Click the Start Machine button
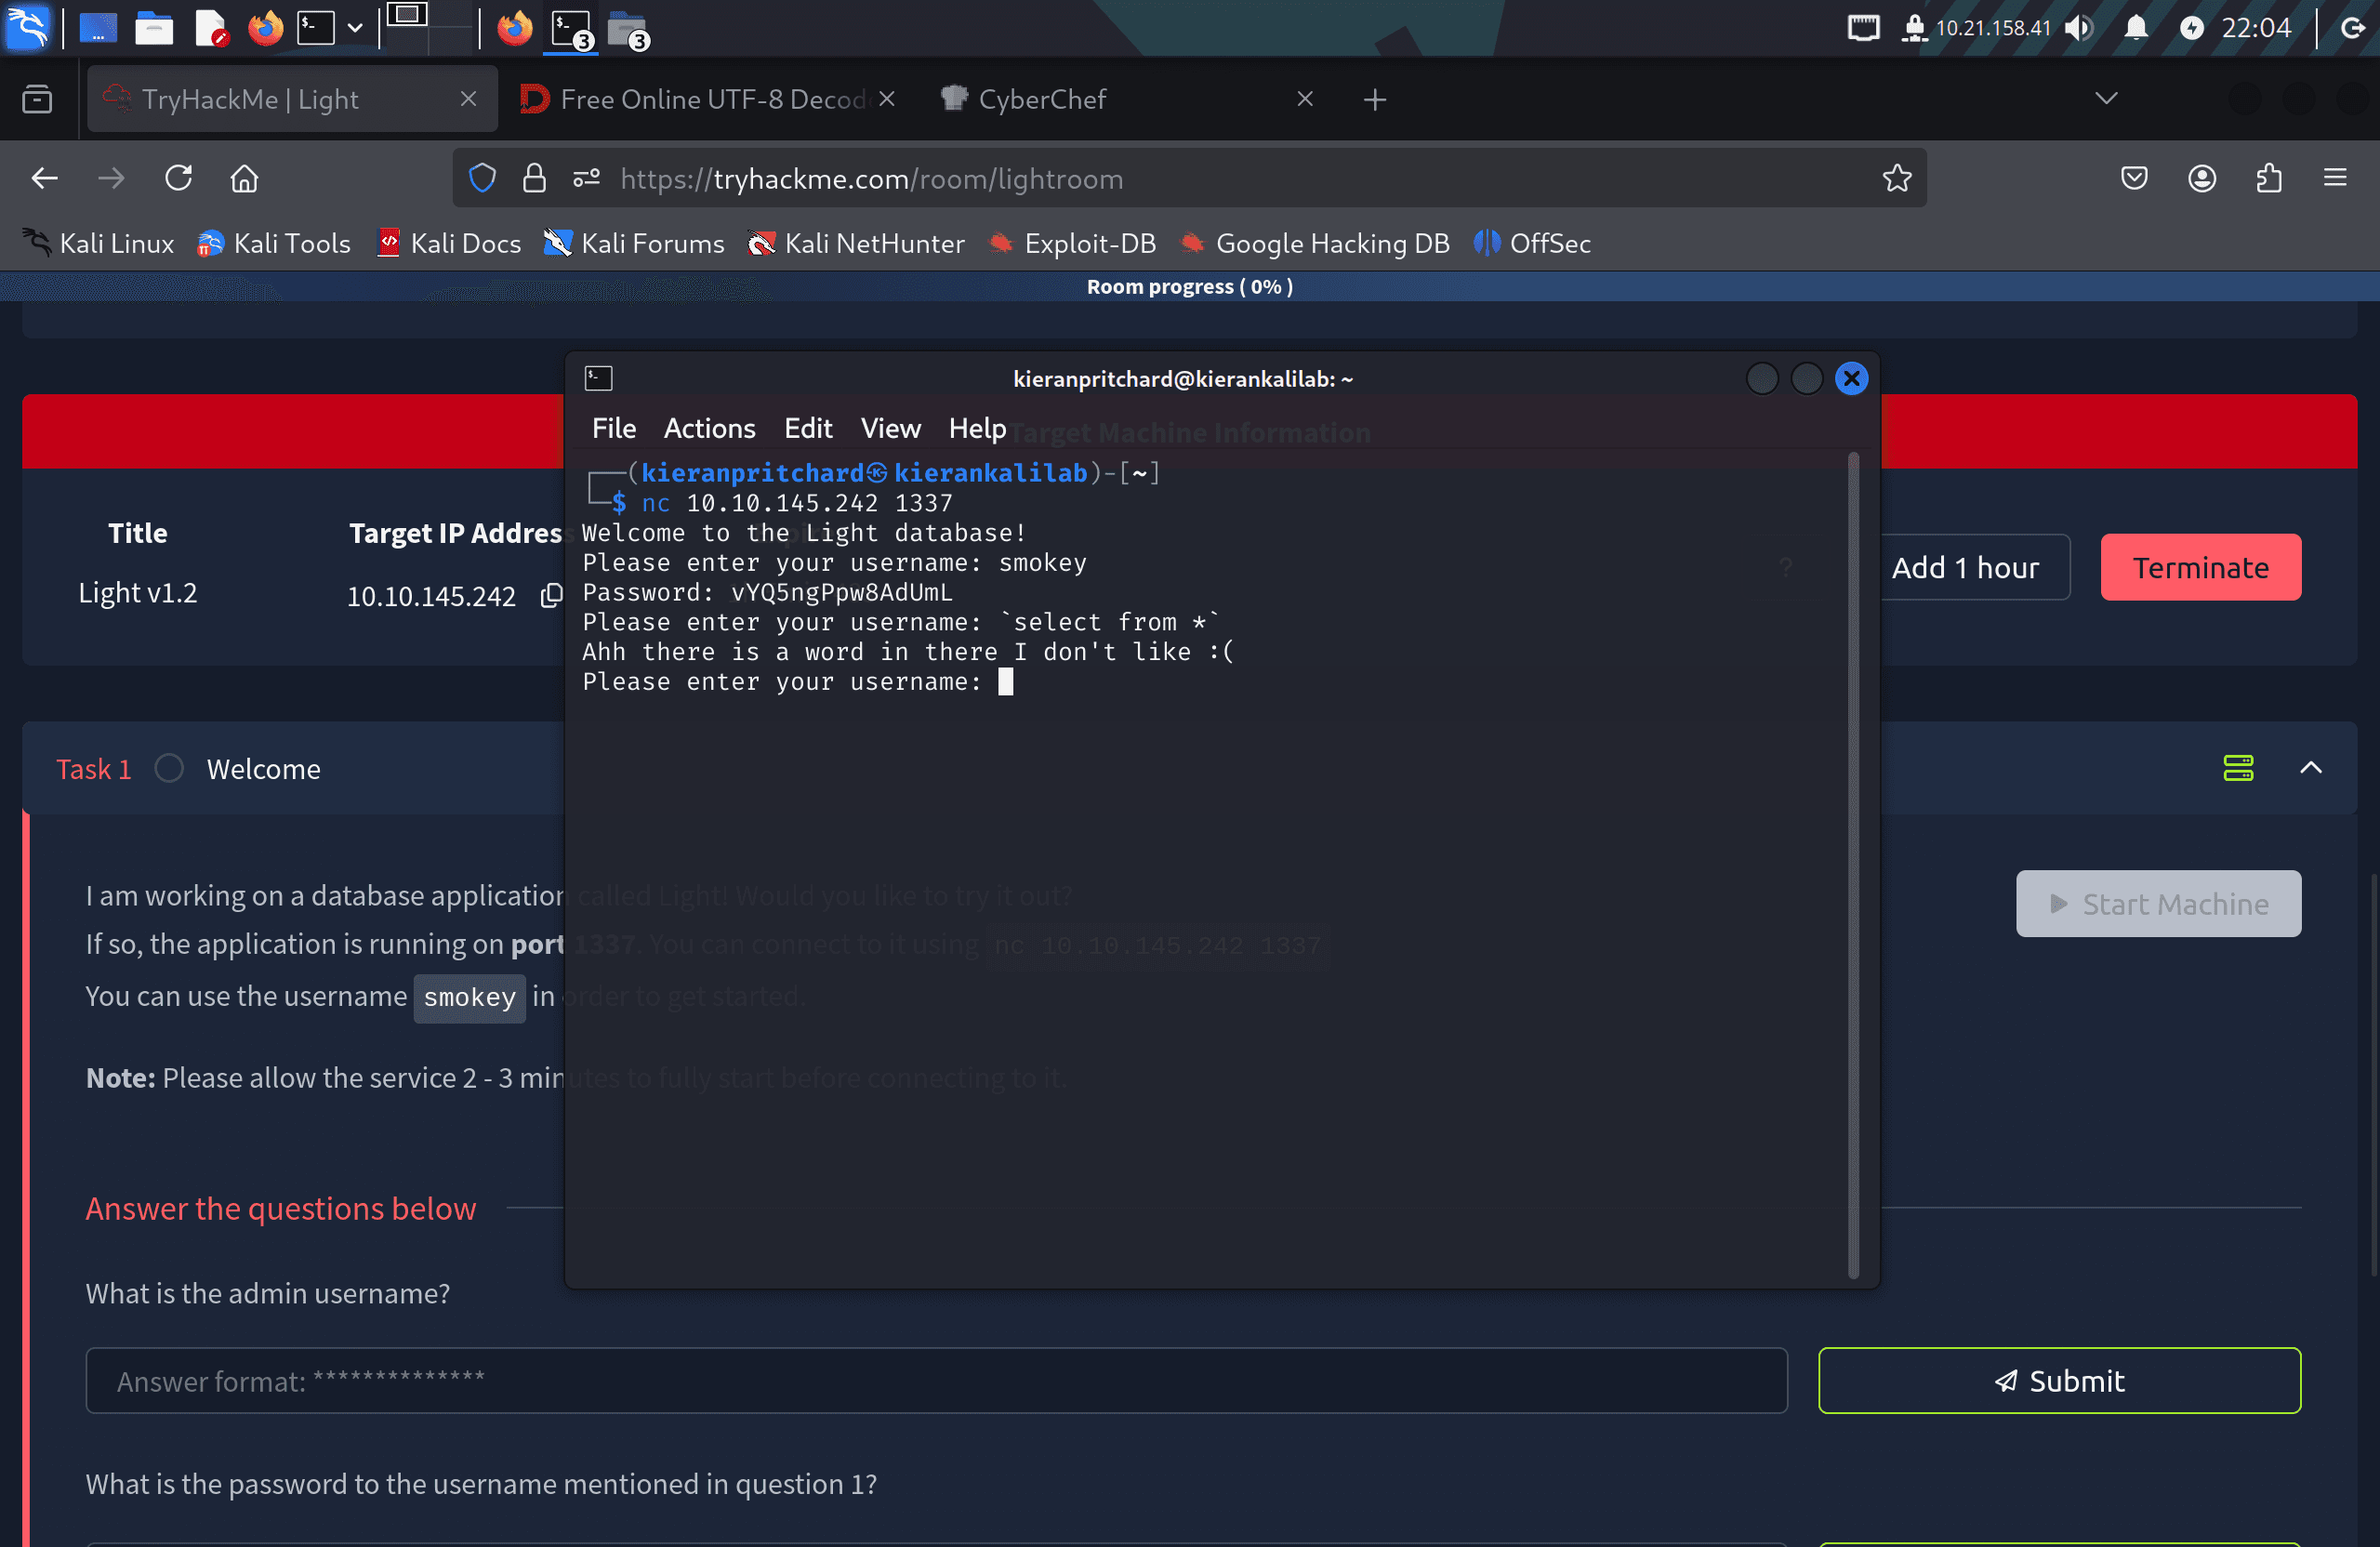Viewport: 2380px width, 1547px height. tap(2157, 903)
